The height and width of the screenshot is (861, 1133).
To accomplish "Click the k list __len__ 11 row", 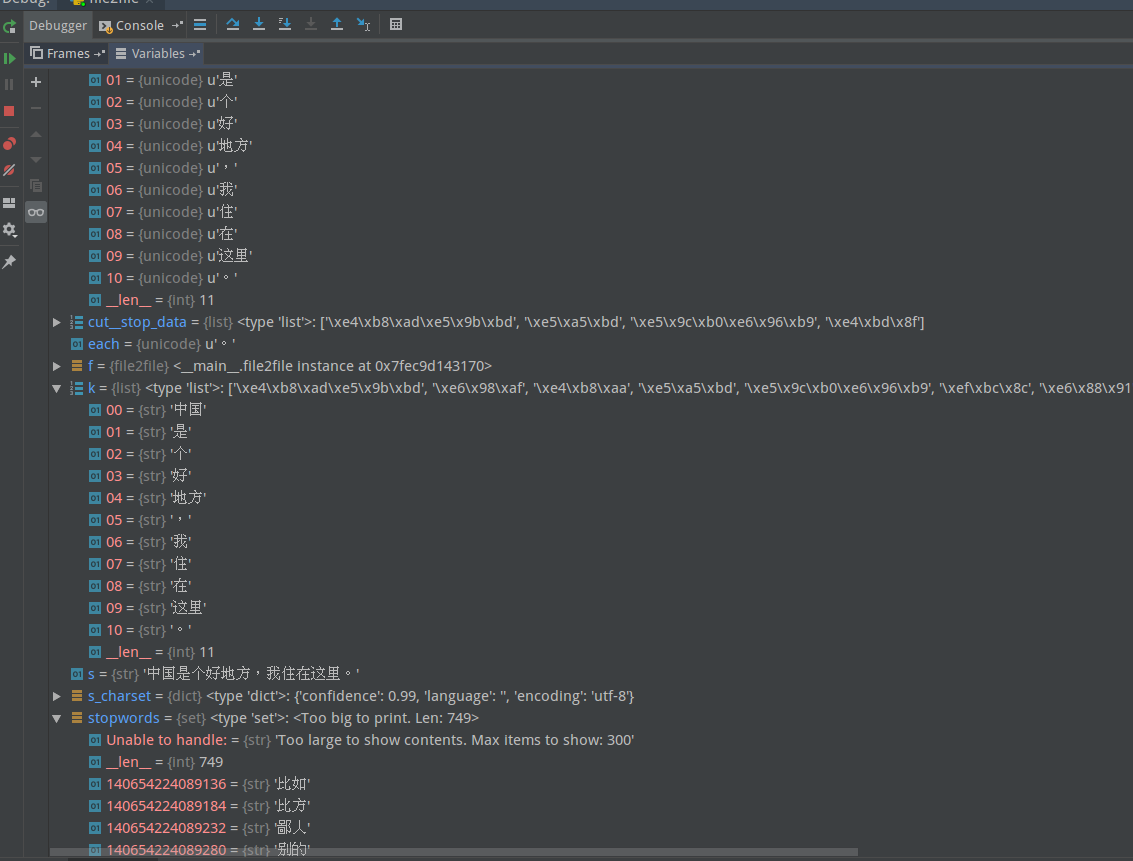I will [x=152, y=652].
